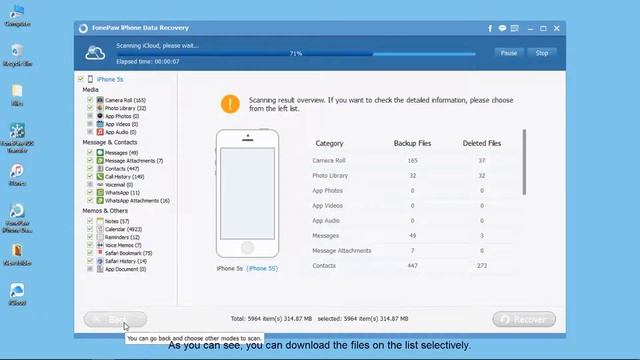Select the Safari Bookmark category icon
This screenshot has width=640, height=360.
click(x=100, y=253)
